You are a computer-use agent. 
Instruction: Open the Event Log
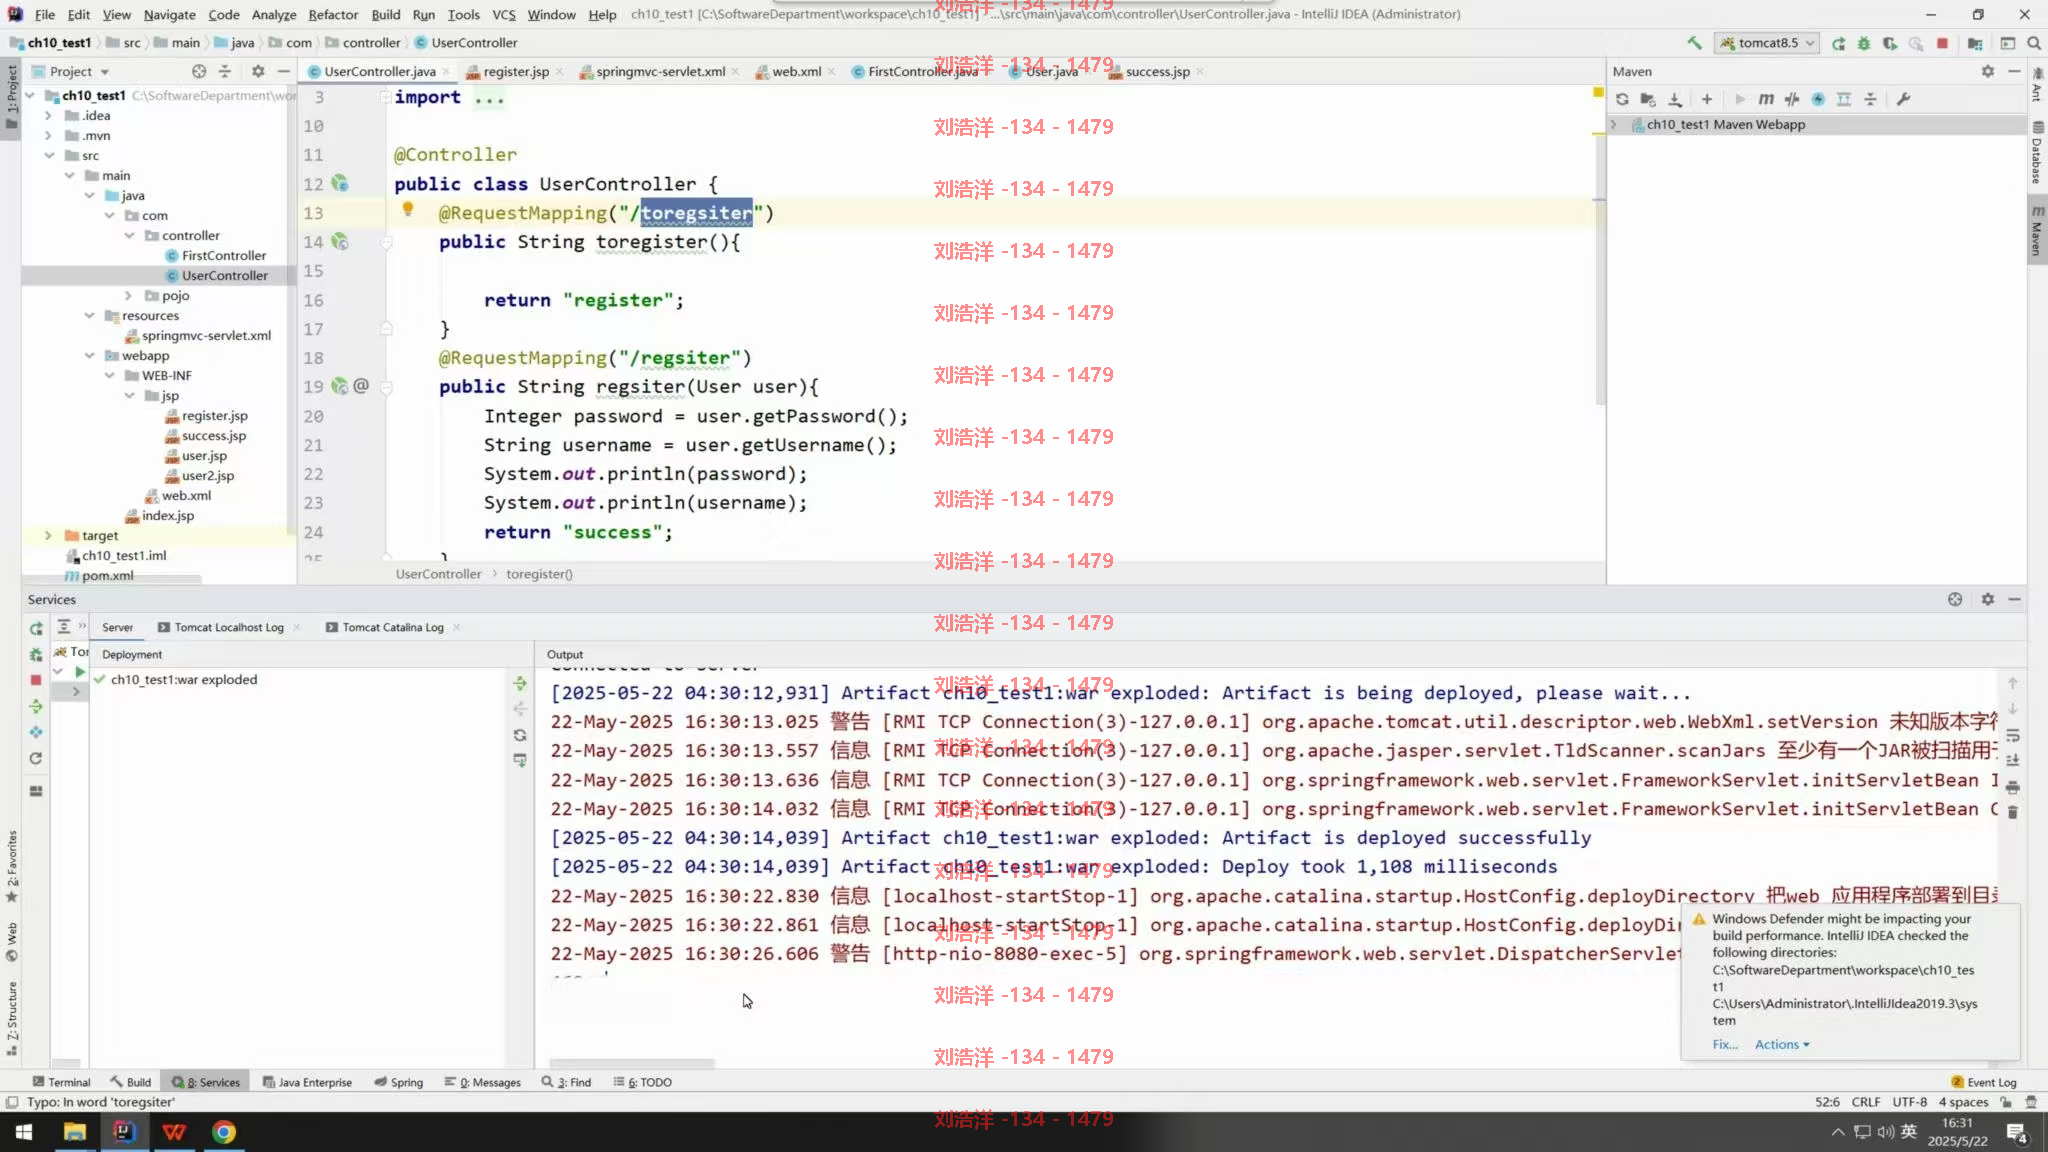[x=1984, y=1082]
